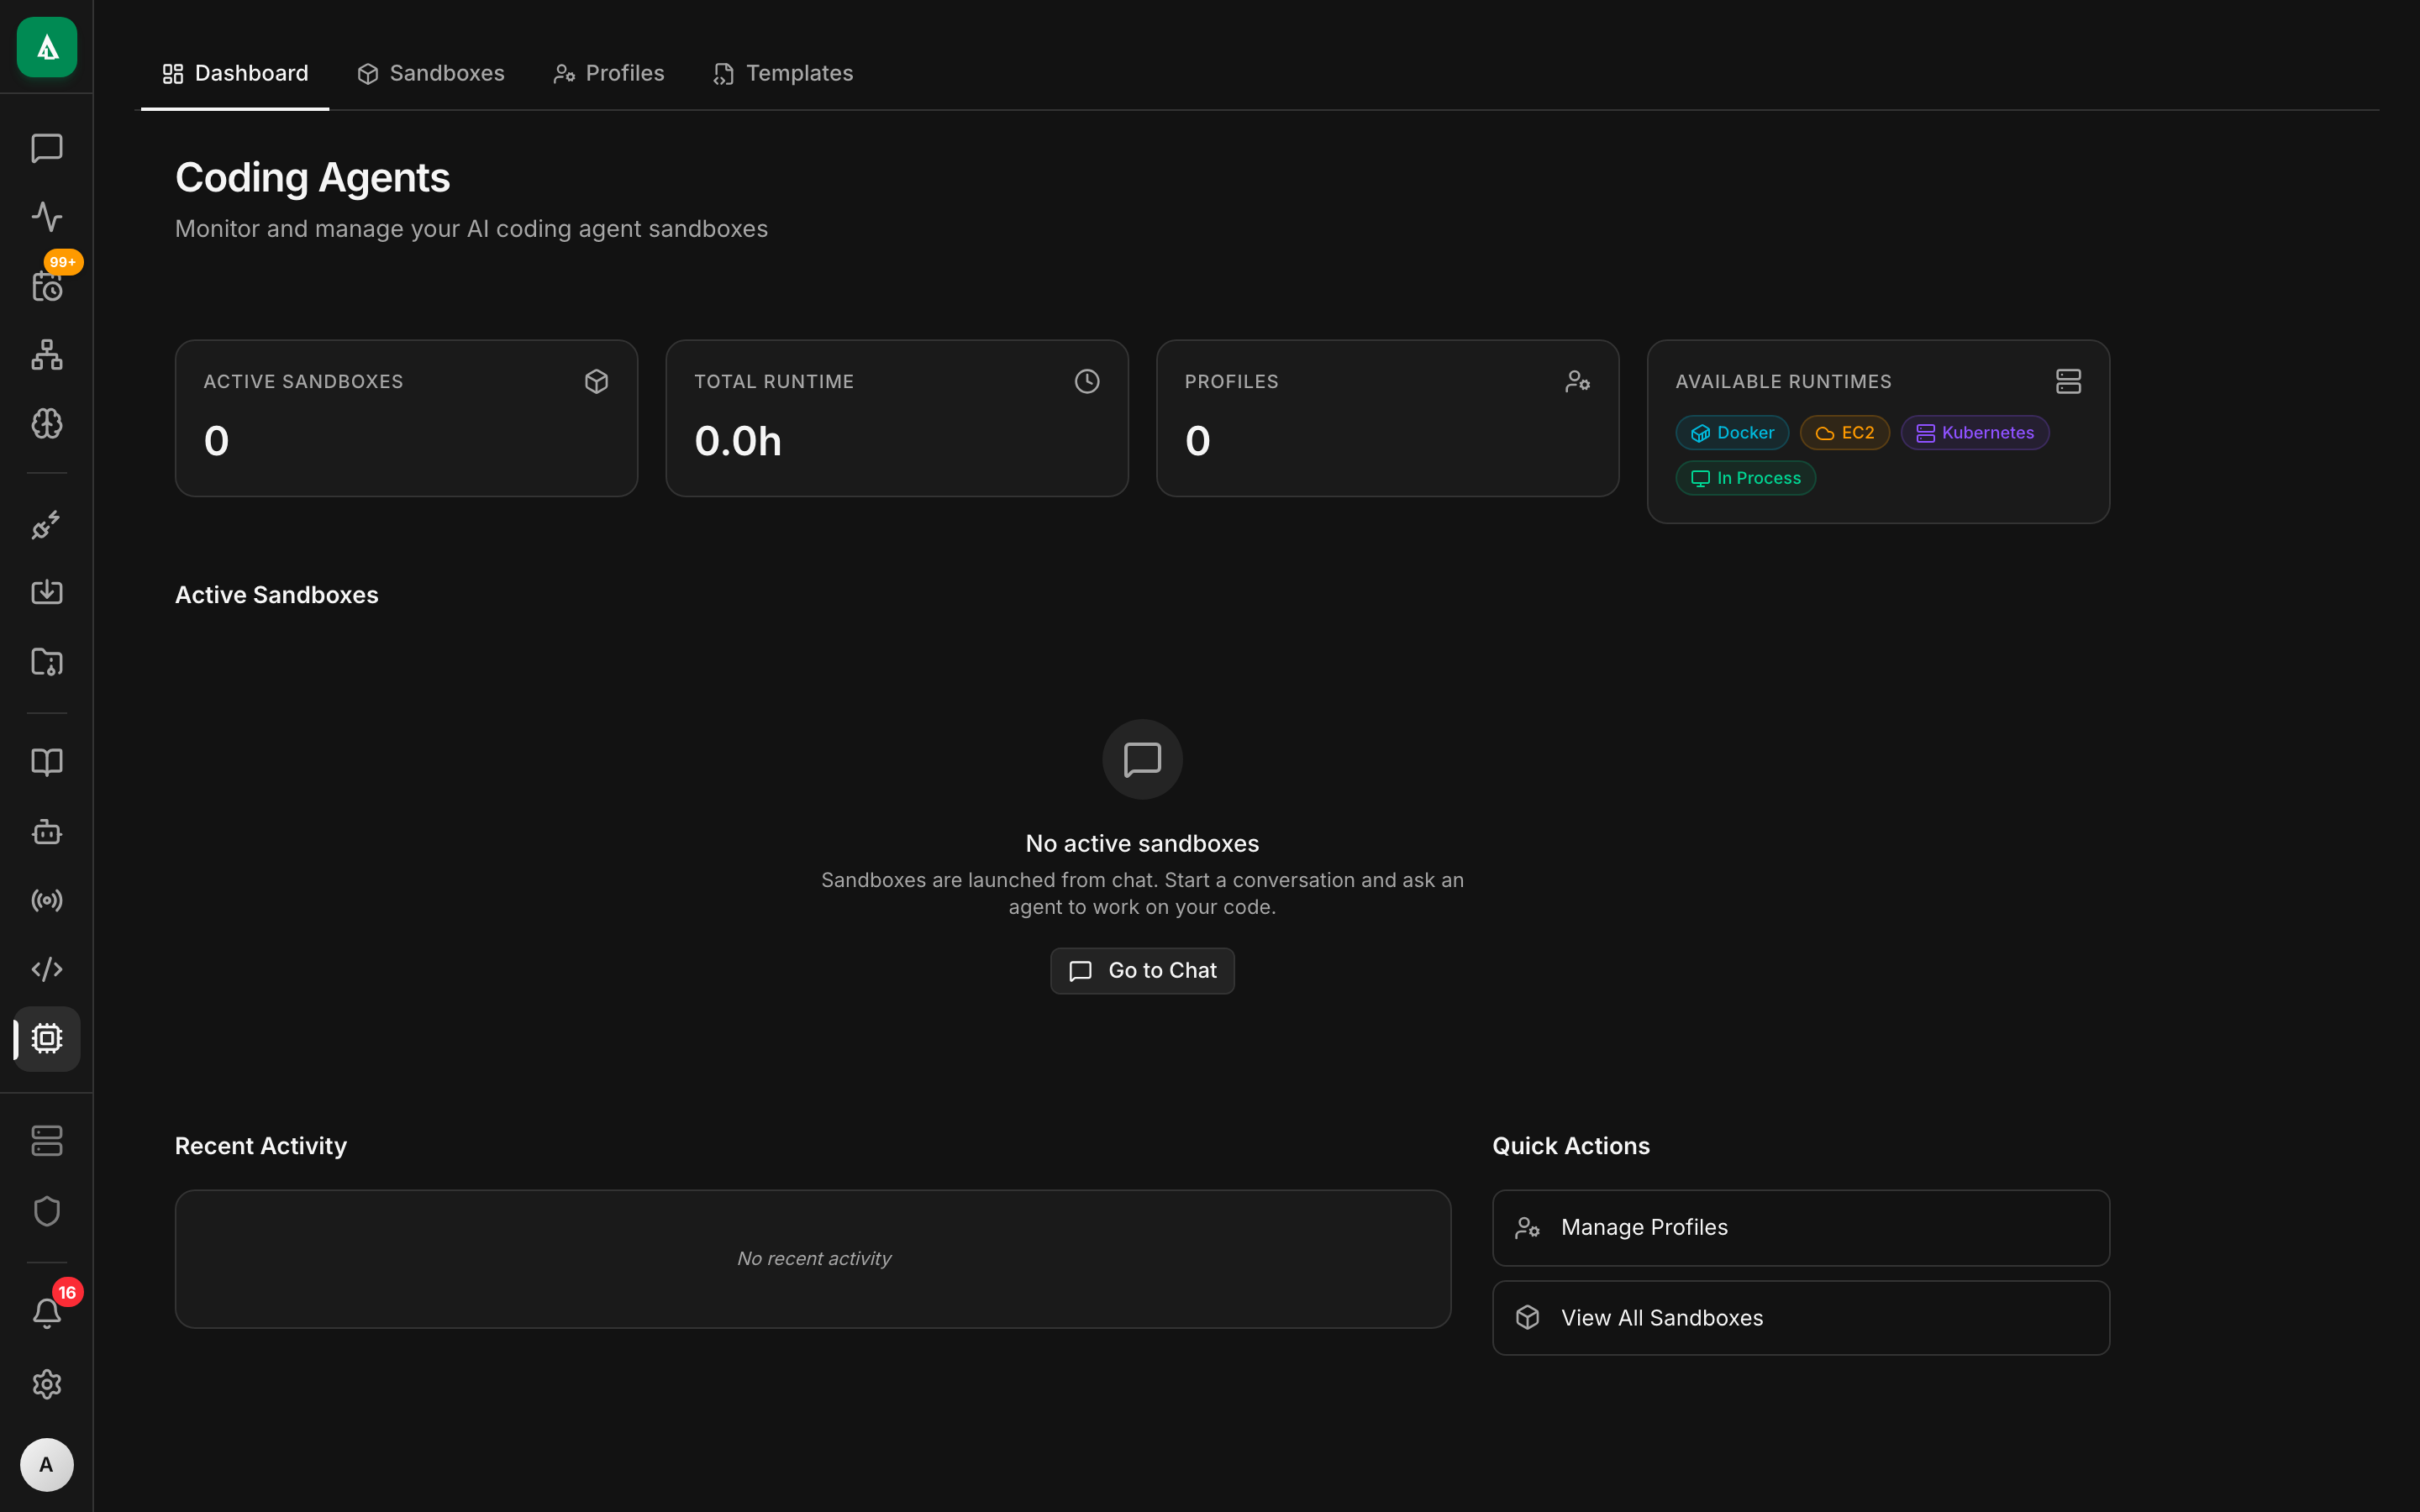
Task: Click the Kubernetes runtime badge
Action: click(x=1974, y=433)
